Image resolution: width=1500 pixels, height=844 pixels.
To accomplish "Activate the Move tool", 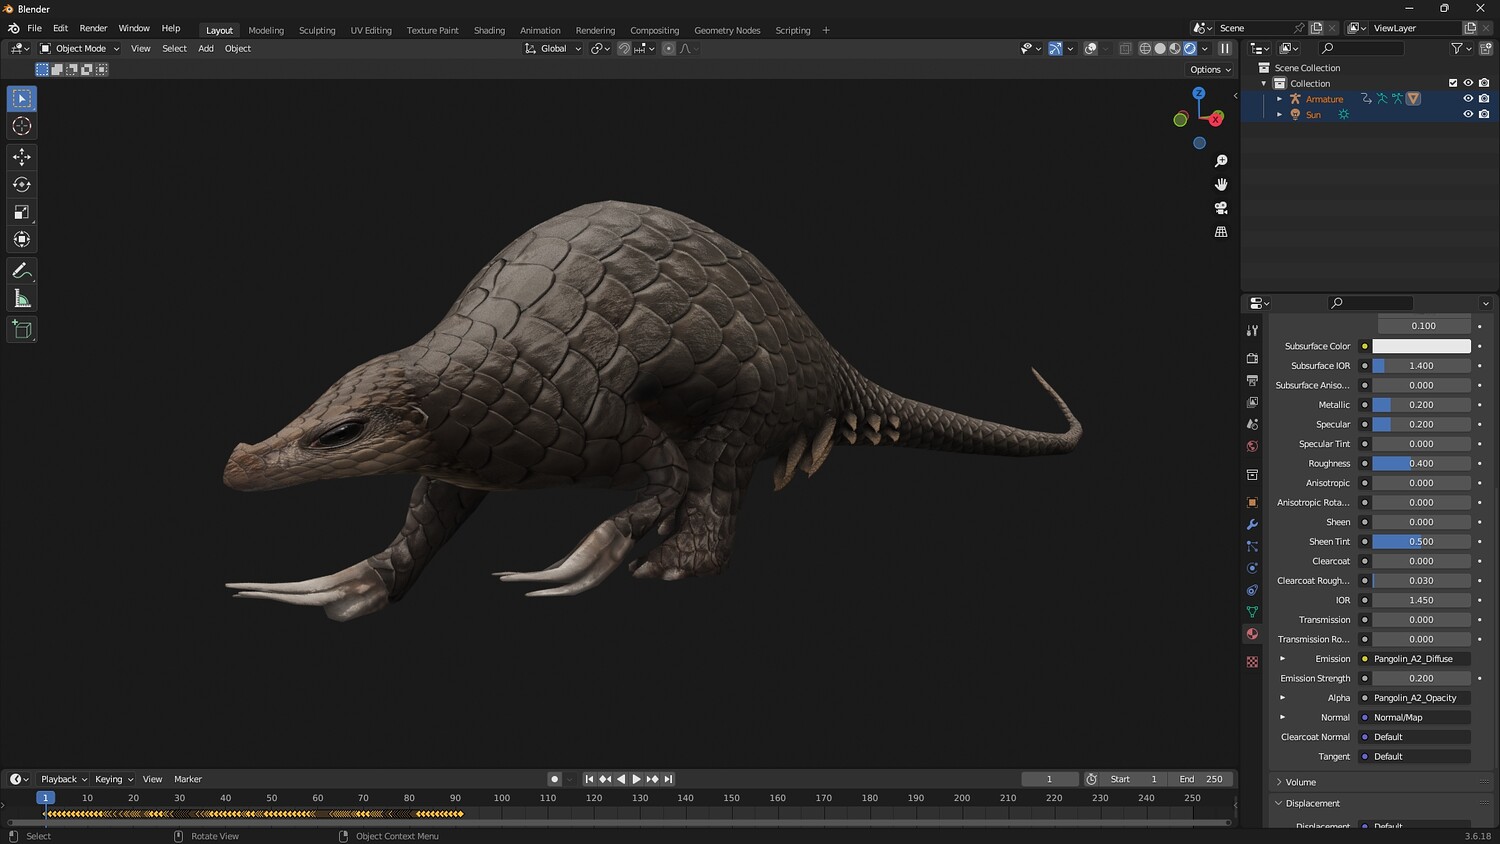I will pos(22,157).
